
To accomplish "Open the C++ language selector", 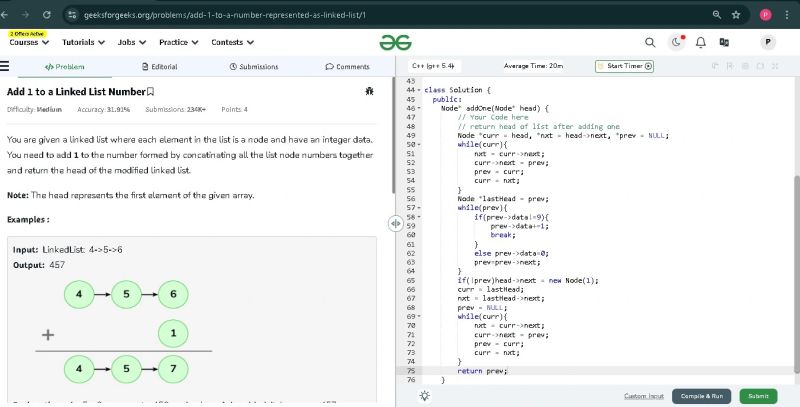I will pos(433,66).
